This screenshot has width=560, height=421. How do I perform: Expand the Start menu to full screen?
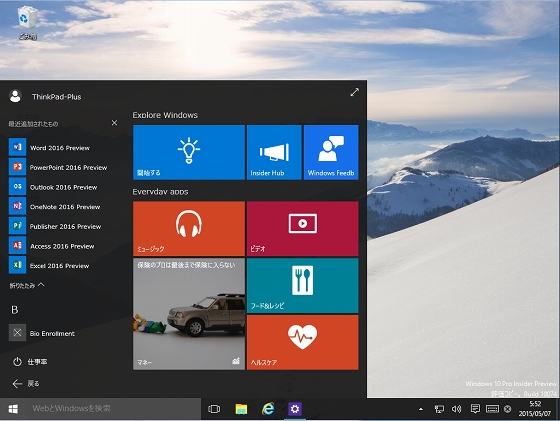(x=354, y=92)
